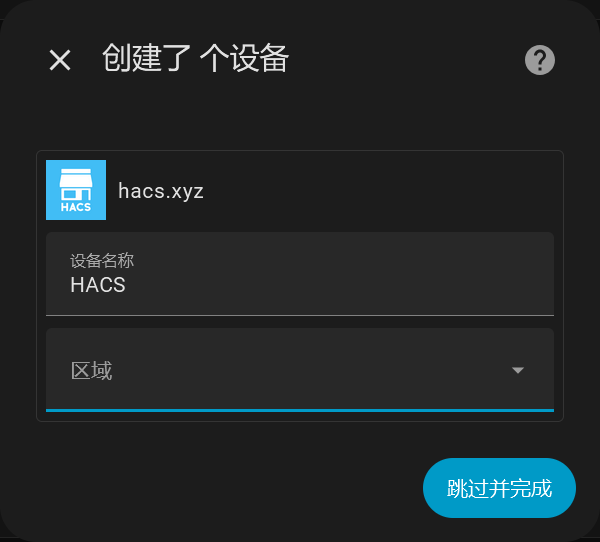Viewport: 600px width, 542px height.
Task: Click the HACS device name value
Action: point(98,285)
